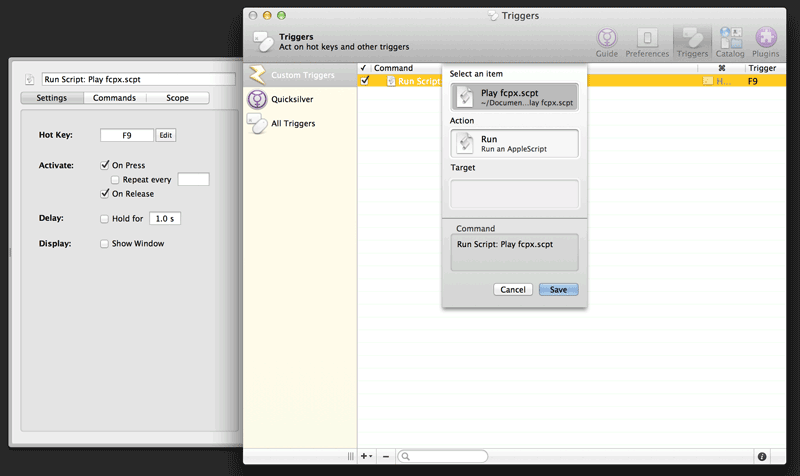Select the Quicksilver sidebar group
Screen dimensions: 800x476
click(300, 99)
